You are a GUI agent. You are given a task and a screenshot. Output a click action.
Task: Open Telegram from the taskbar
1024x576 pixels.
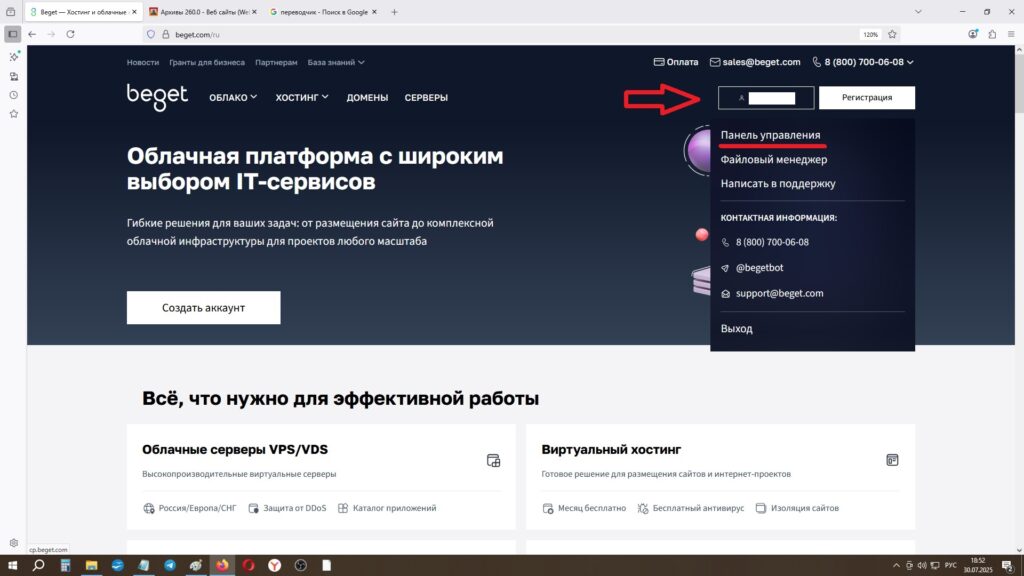click(x=170, y=566)
